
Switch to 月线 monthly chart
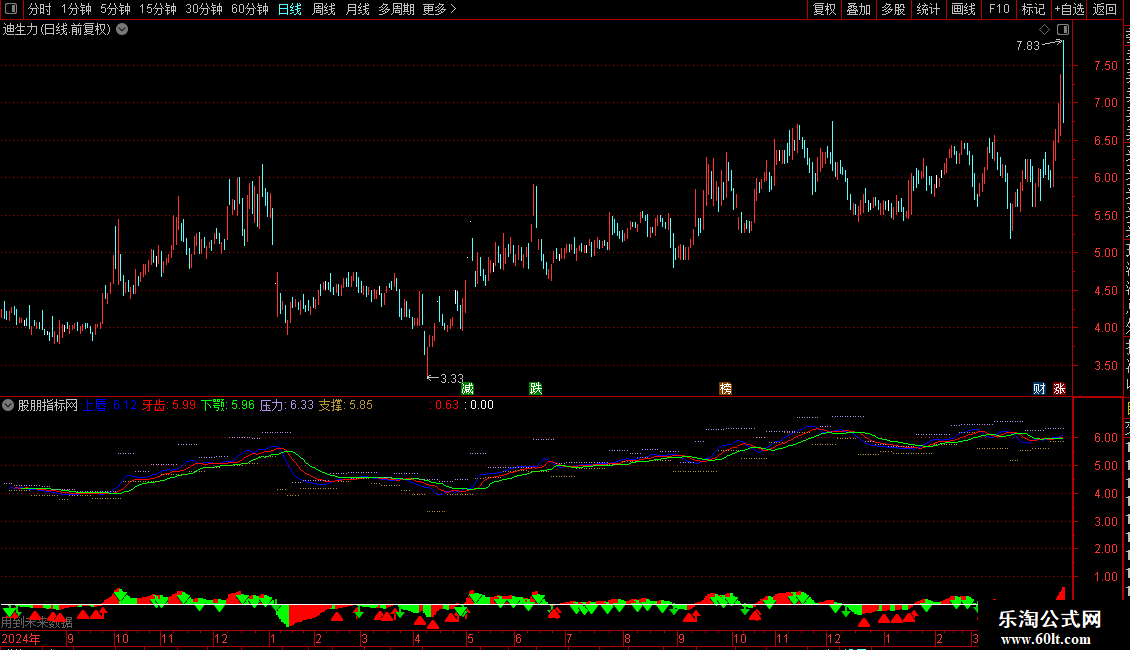click(357, 9)
